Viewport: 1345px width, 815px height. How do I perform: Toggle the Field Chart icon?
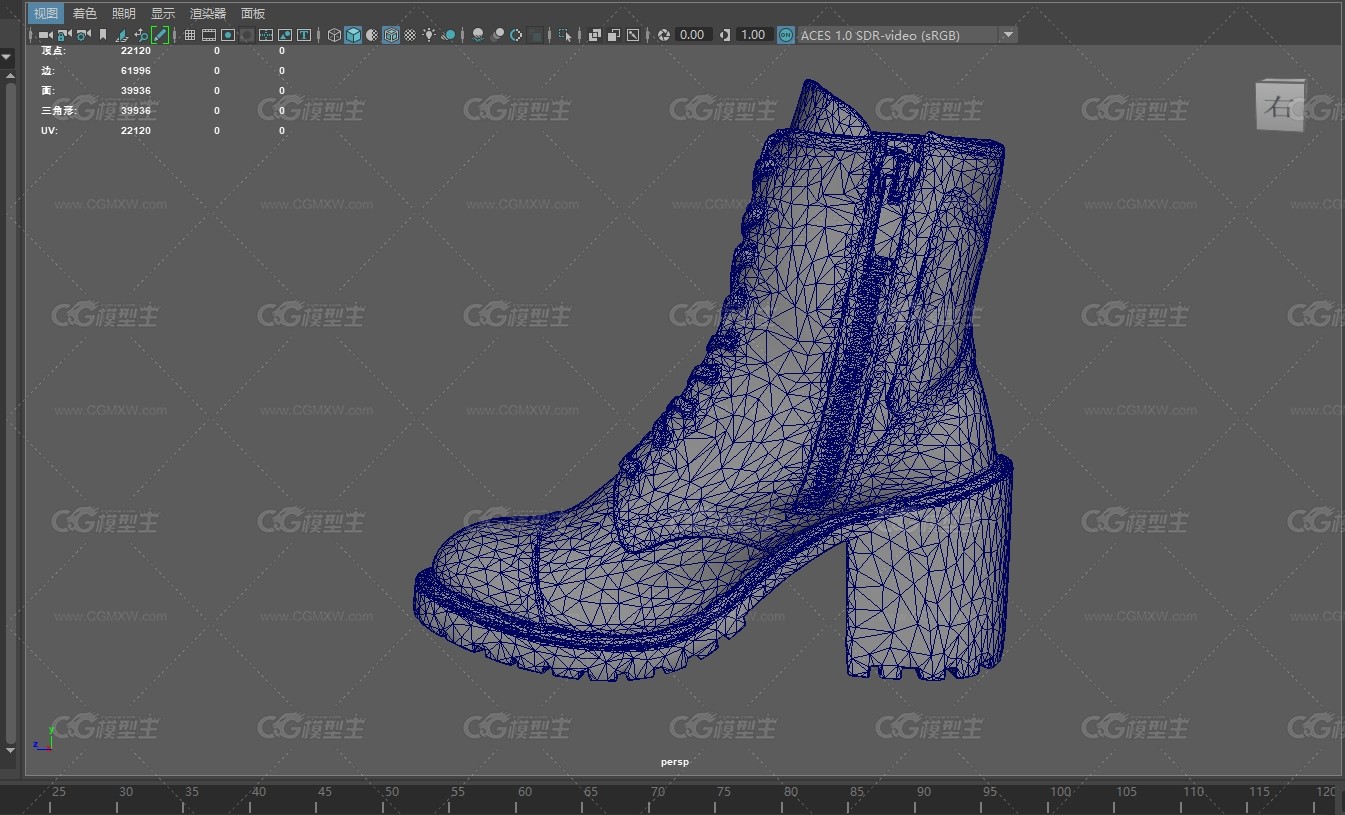pyautogui.click(x=266, y=35)
